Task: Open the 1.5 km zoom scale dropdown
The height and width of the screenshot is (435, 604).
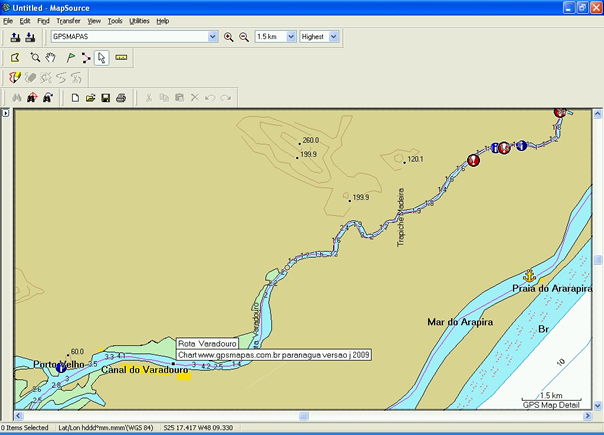Action: coord(290,37)
